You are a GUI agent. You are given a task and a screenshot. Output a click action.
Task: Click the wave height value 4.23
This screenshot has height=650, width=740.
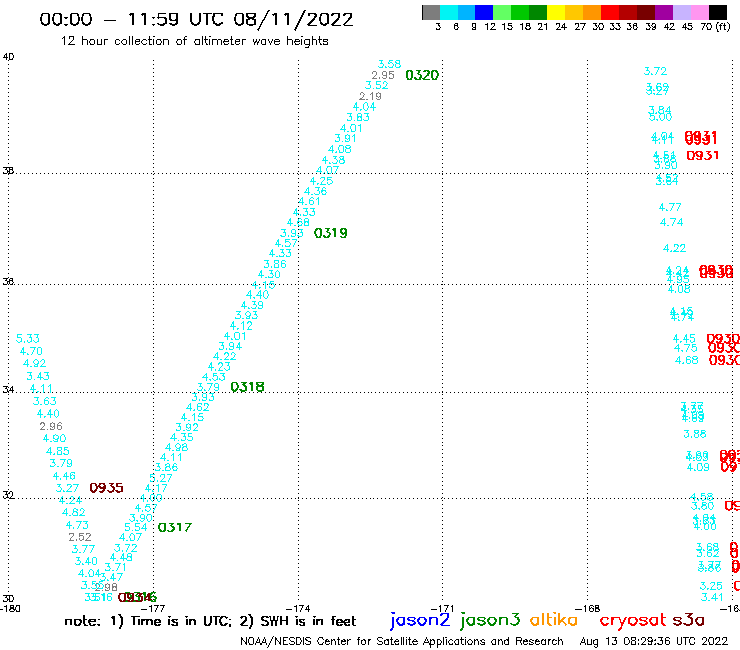219,366
